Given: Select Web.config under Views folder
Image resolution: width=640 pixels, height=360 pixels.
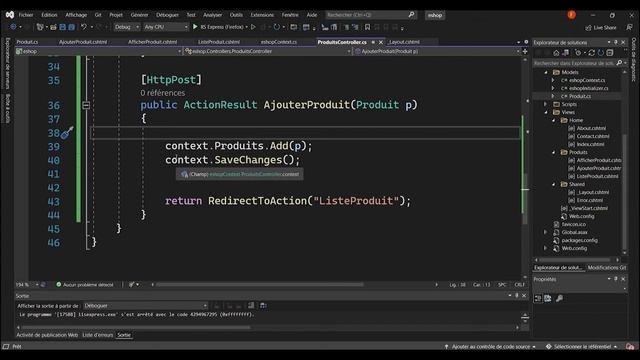Looking at the screenshot, I should 582,216.
